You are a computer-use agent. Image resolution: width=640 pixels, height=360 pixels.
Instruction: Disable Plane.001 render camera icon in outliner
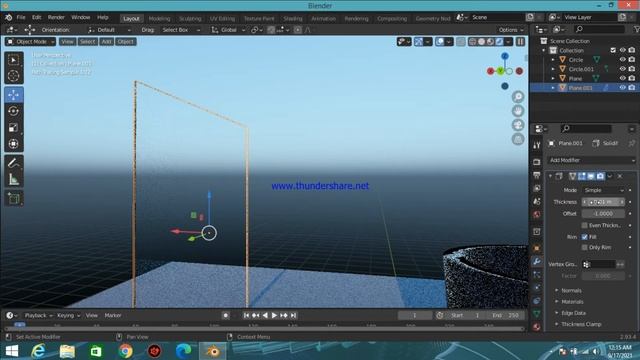click(x=632, y=88)
